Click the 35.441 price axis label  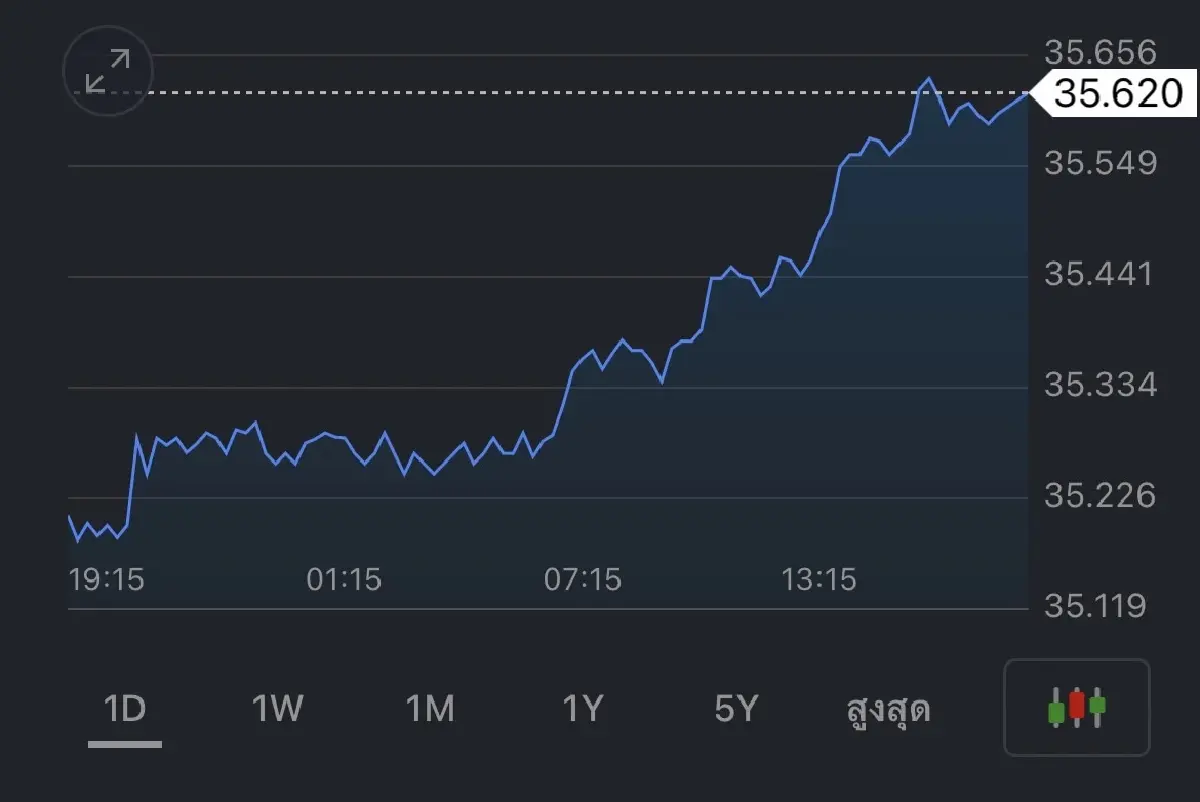1100,274
